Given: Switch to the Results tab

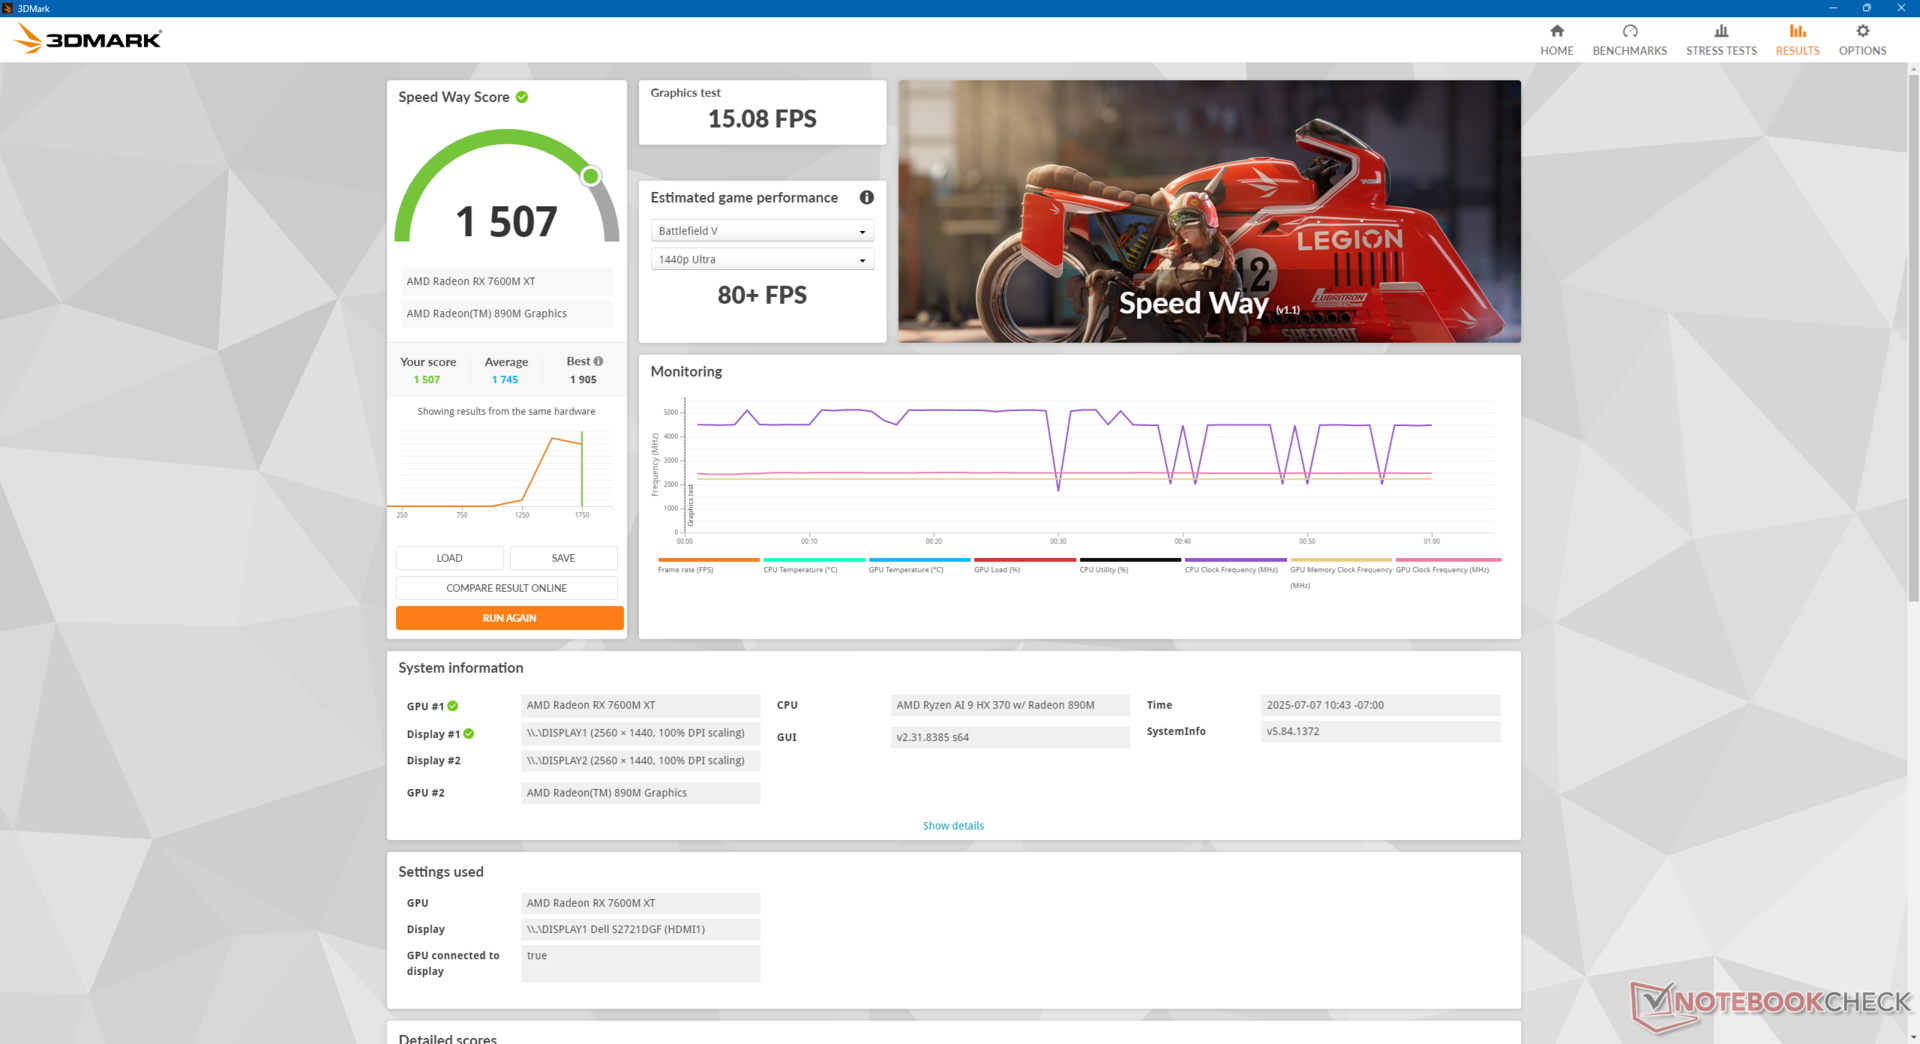Looking at the screenshot, I should pos(1797,40).
